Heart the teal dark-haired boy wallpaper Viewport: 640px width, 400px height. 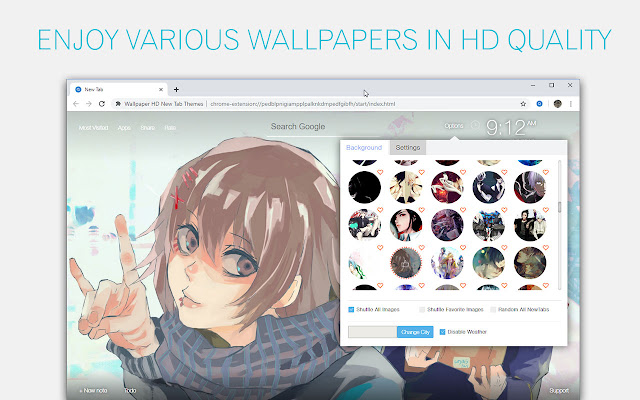504,247
